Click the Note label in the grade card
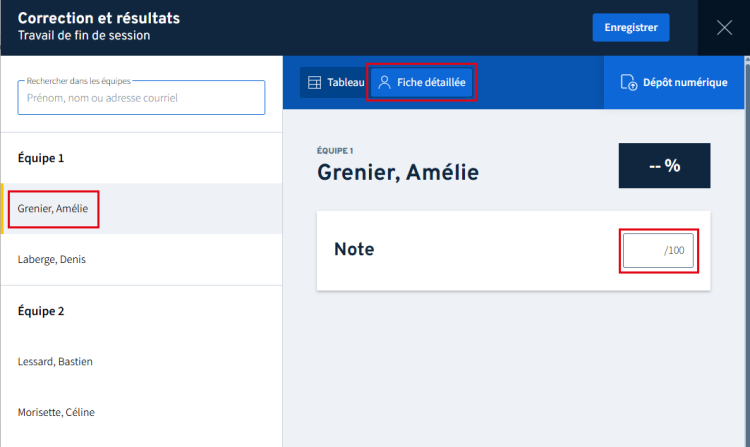The width and height of the screenshot is (750, 447). tap(354, 250)
